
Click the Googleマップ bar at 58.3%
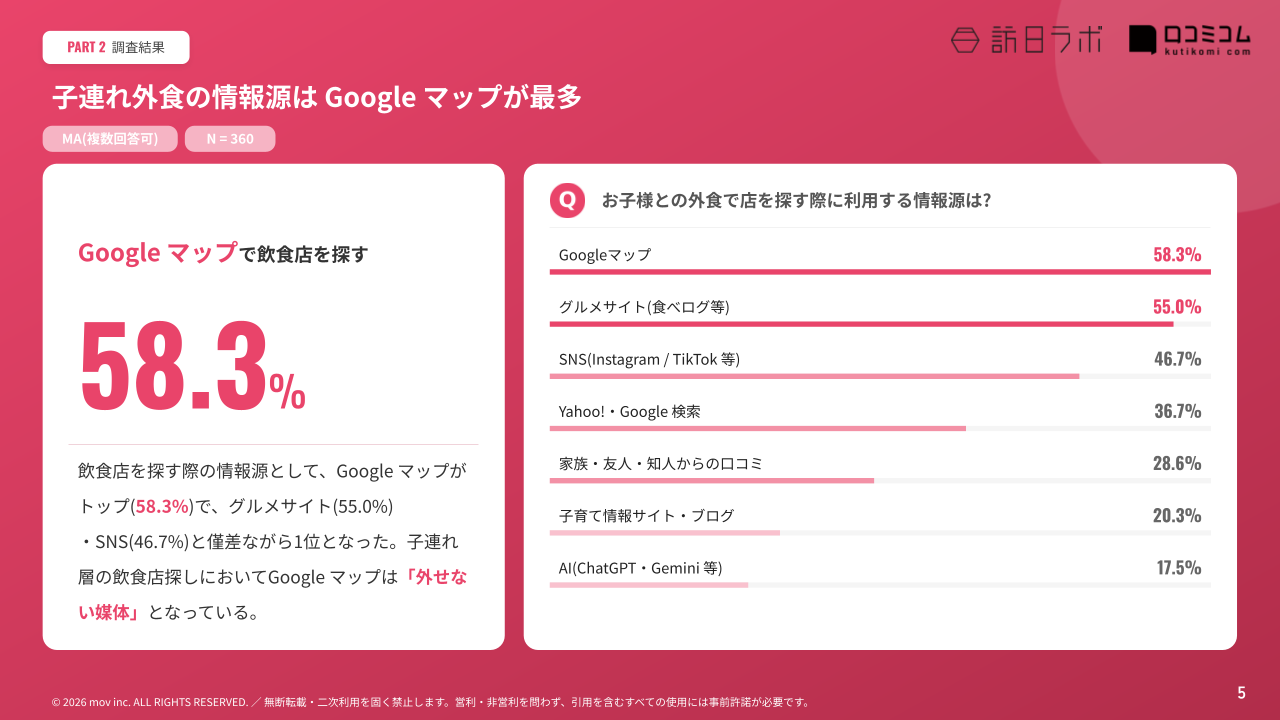(x=880, y=271)
